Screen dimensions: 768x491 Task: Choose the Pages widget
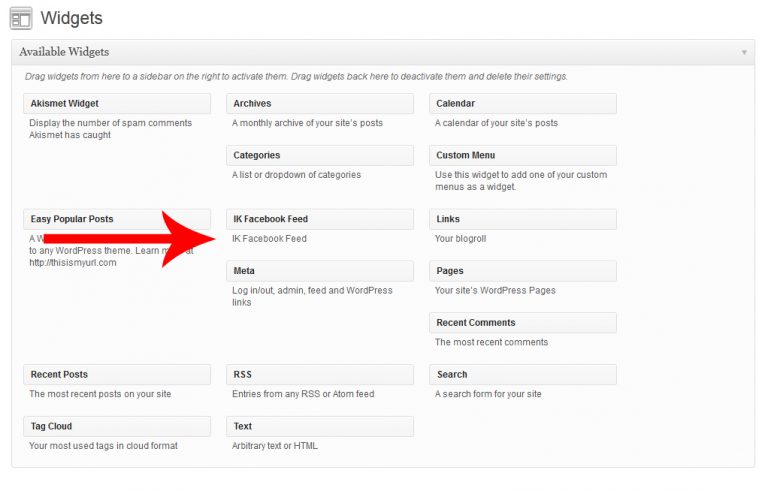(x=523, y=271)
